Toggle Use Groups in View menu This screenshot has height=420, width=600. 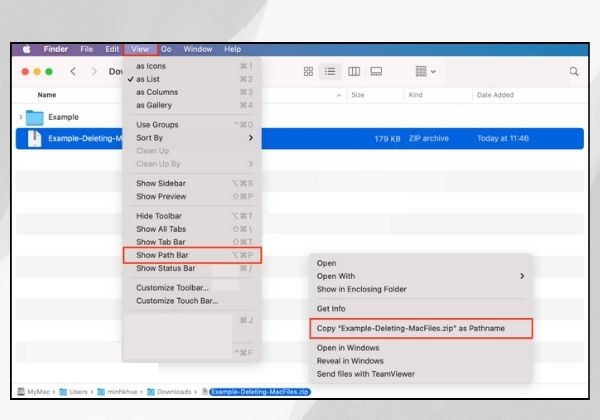192,125
